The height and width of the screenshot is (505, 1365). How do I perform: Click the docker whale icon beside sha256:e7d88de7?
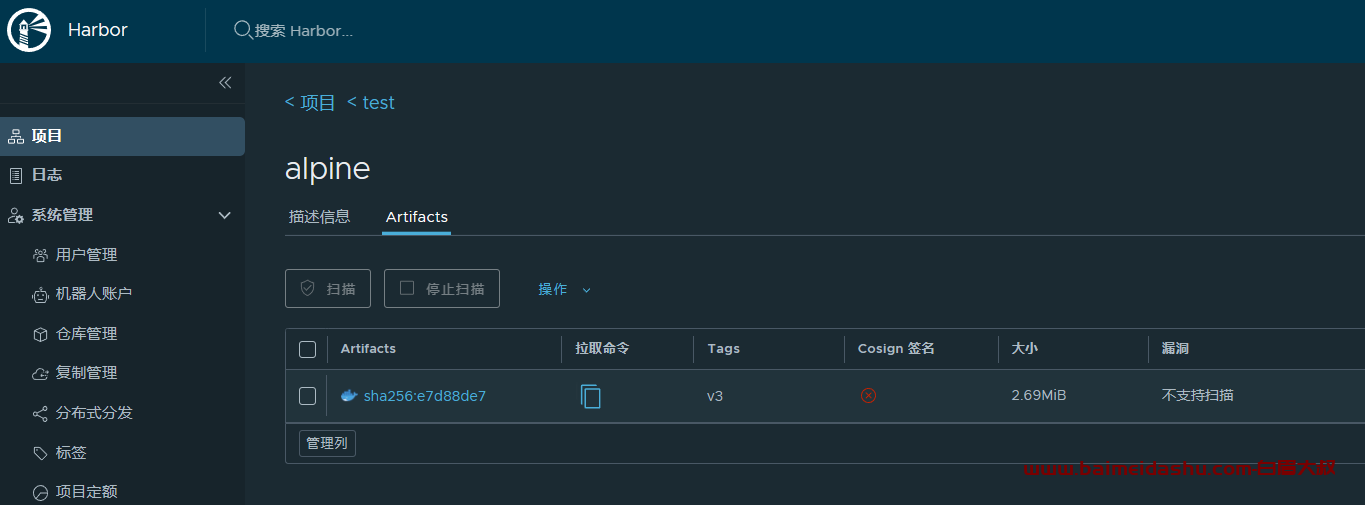pos(349,396)
